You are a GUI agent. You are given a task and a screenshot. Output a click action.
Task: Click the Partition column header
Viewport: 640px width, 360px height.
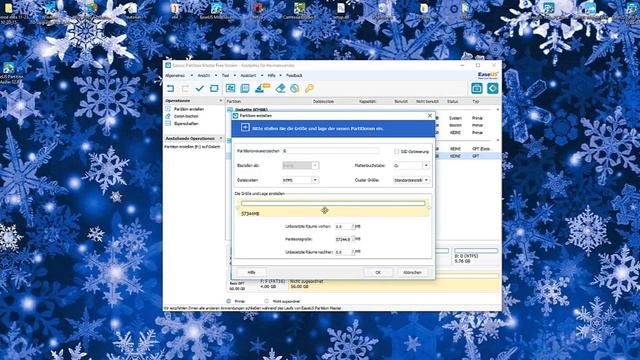pyautogui.click(x=234, y=101)
